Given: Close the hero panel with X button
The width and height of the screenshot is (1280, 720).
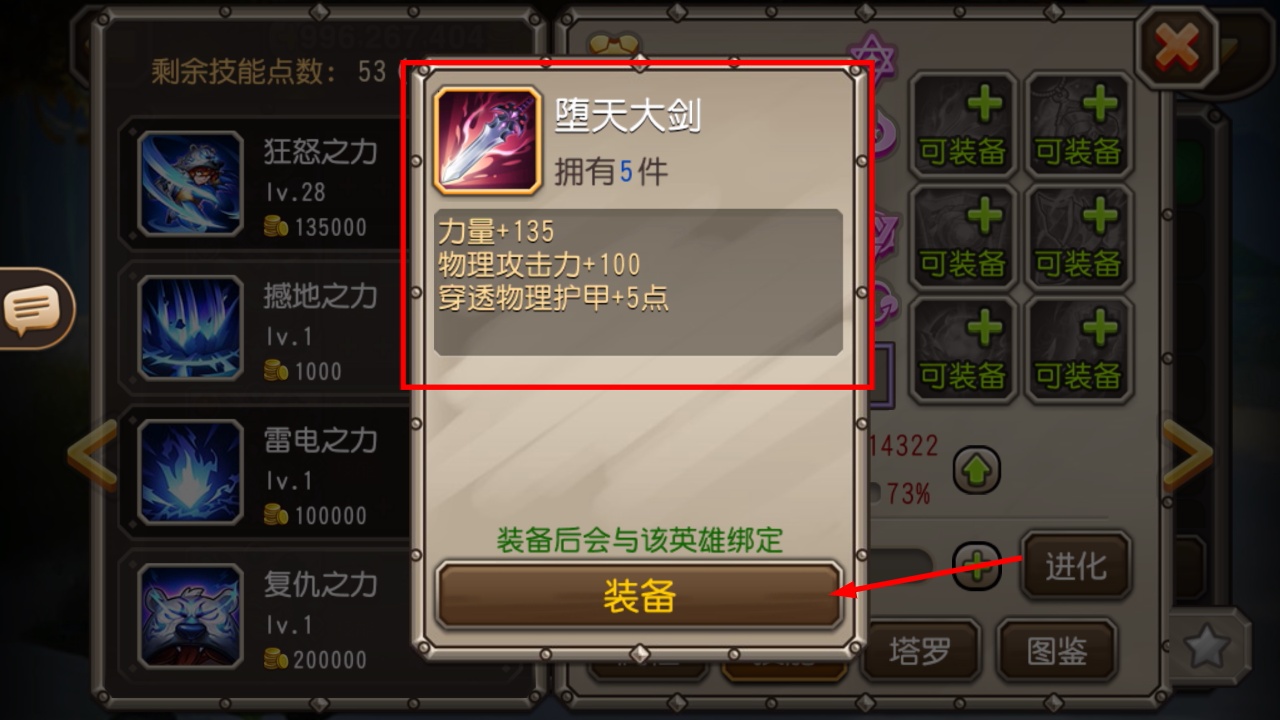Looking at the screenshot, I should (x=1176, y=47).
